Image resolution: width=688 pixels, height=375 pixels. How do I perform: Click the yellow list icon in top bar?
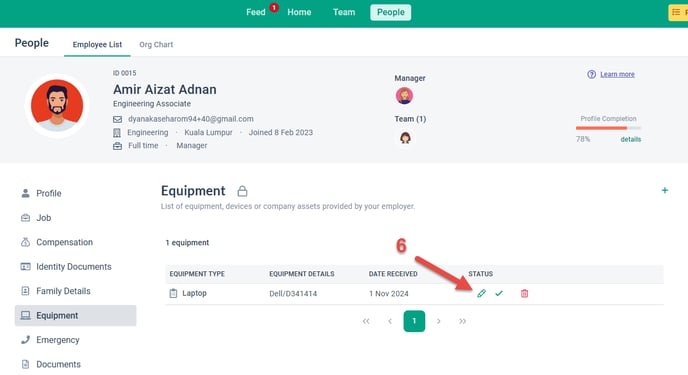pos(678,12)
